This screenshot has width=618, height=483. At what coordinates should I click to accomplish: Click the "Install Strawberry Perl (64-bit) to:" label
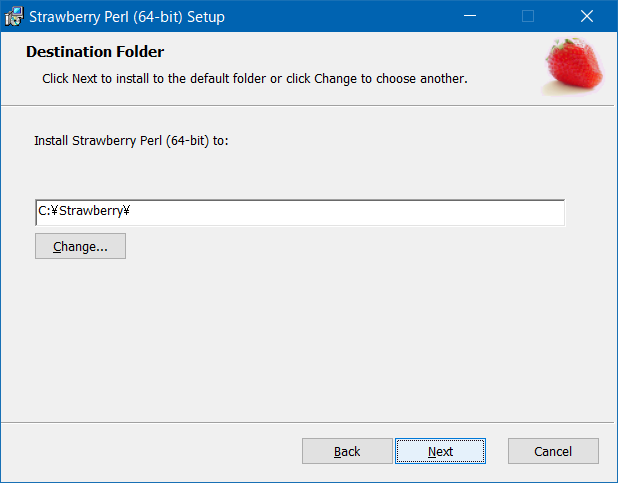click(x=131, y=141)
